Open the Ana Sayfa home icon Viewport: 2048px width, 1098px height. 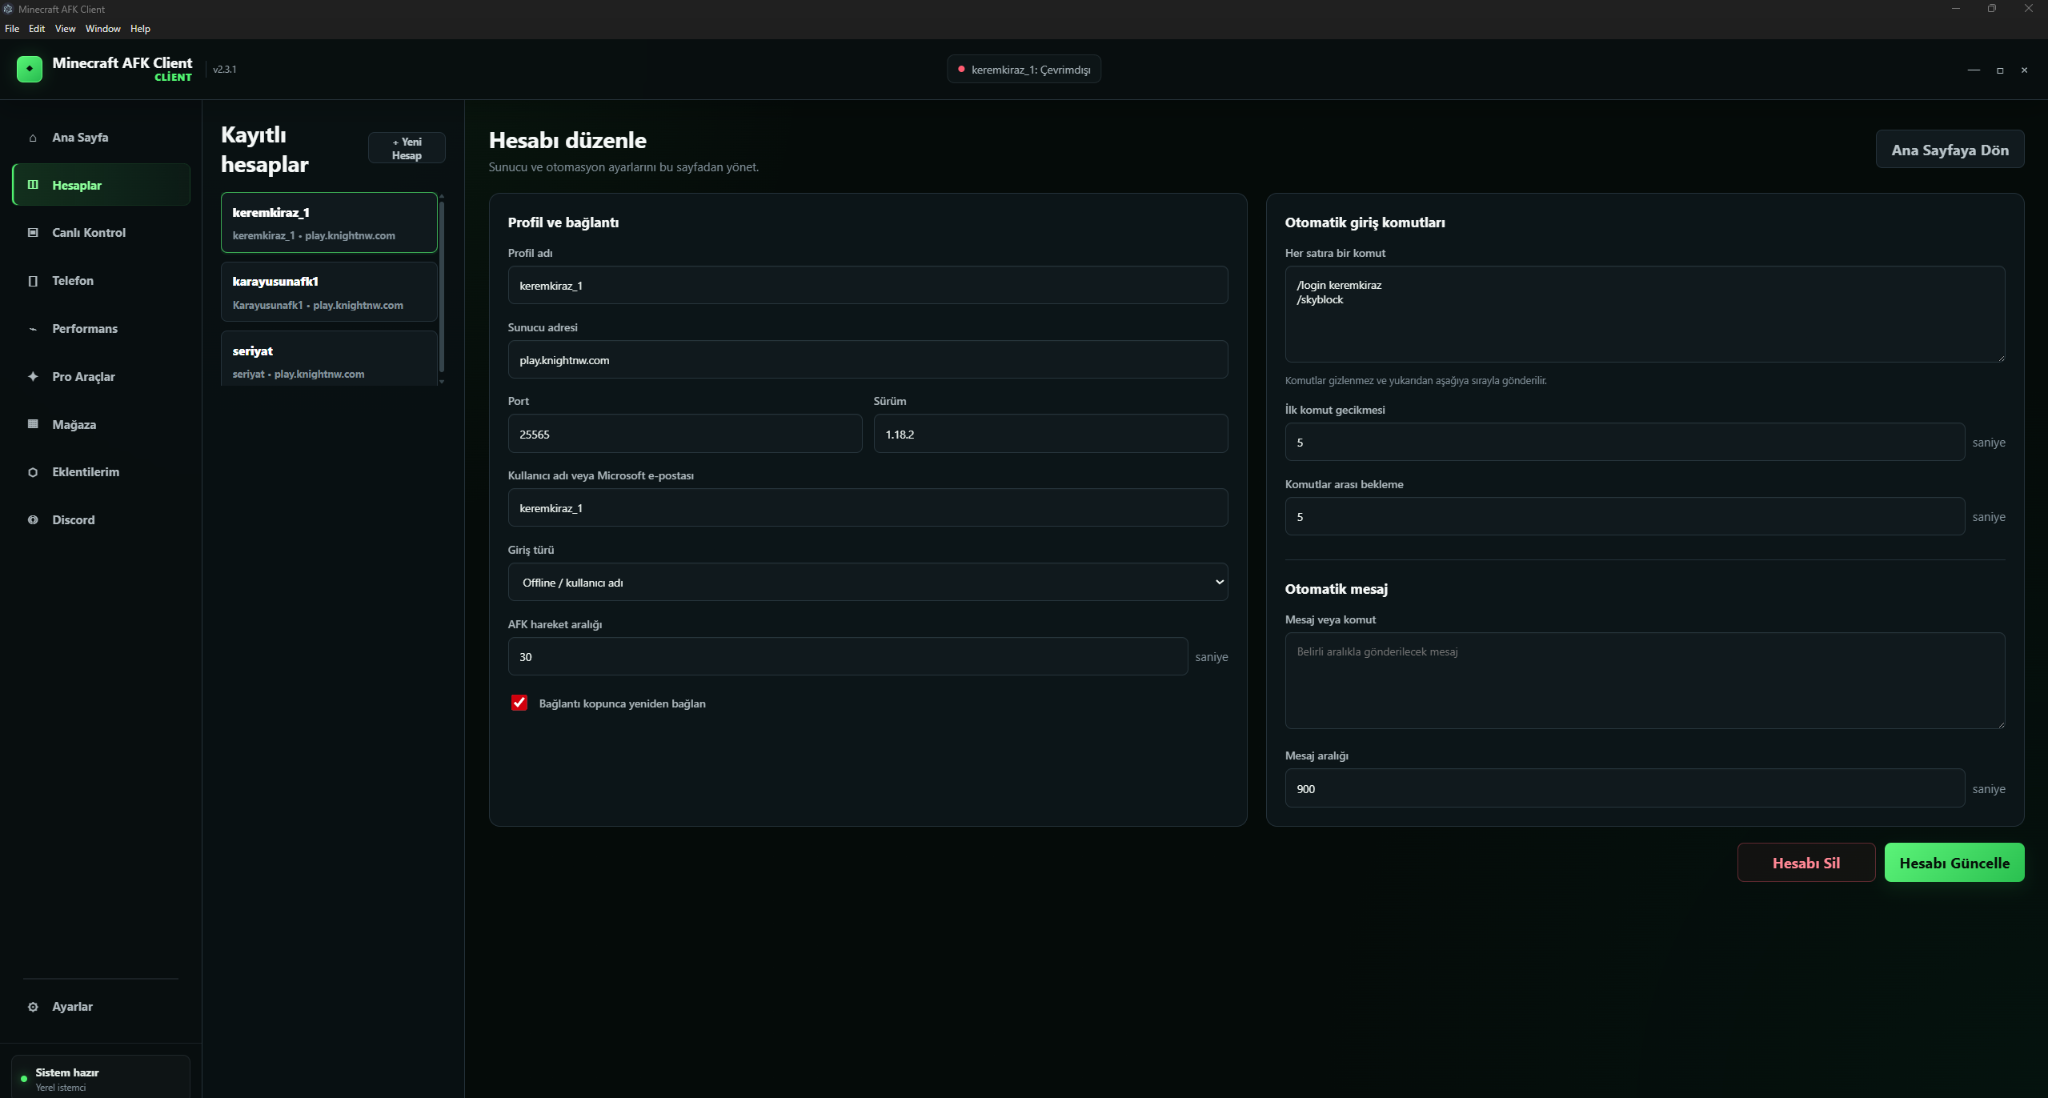coord(33,138)
